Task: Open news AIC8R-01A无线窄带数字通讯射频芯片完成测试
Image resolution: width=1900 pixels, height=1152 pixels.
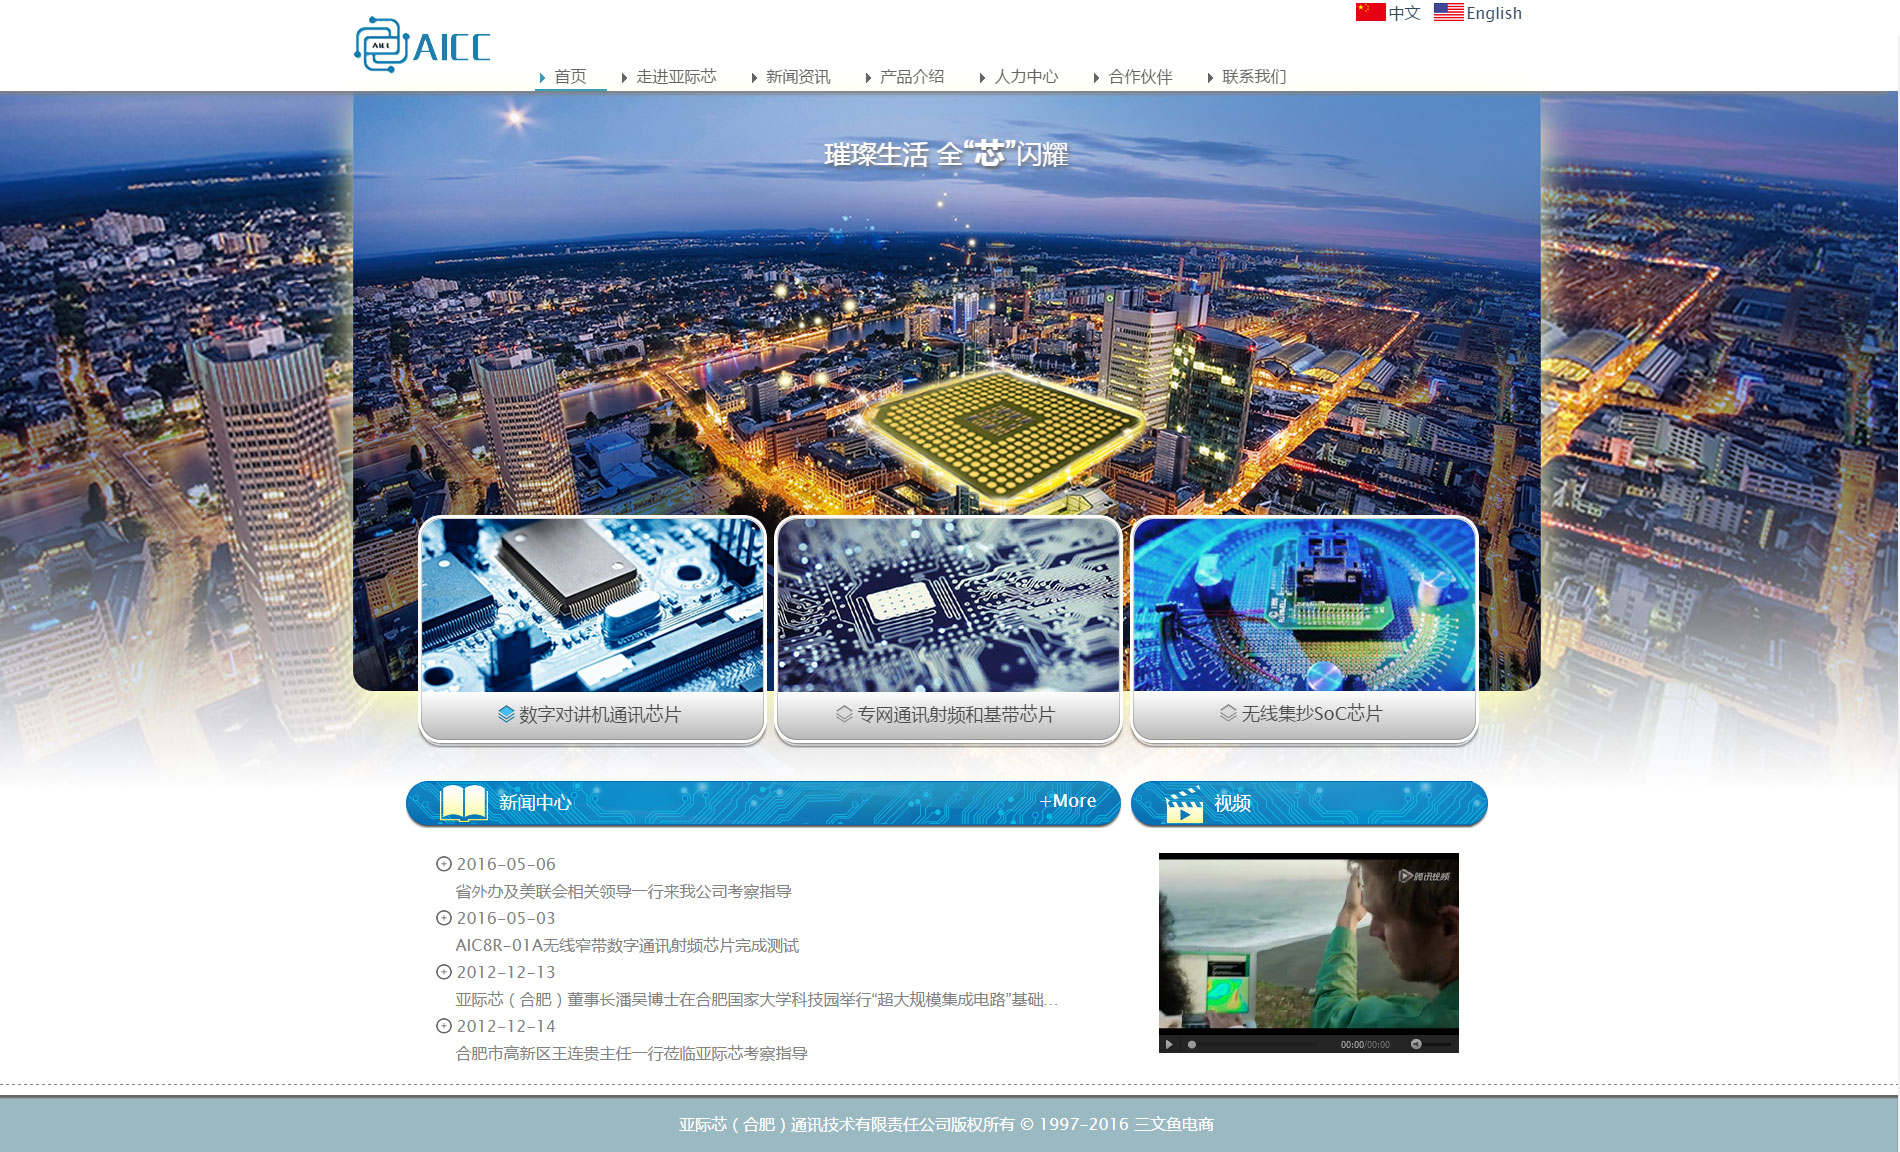Action: 627,945
